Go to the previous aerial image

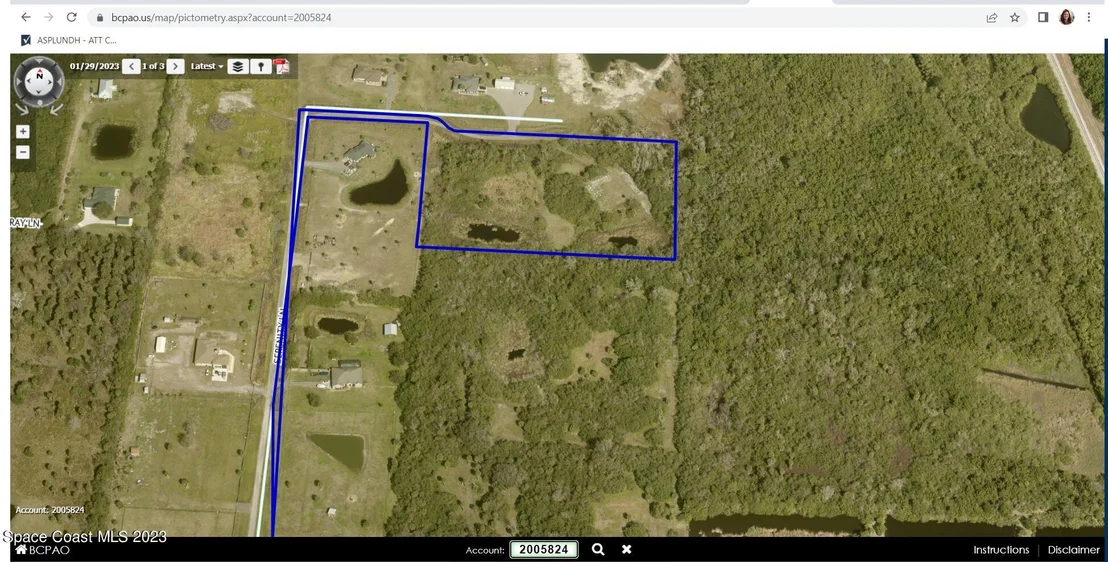[x=131, y=66]
